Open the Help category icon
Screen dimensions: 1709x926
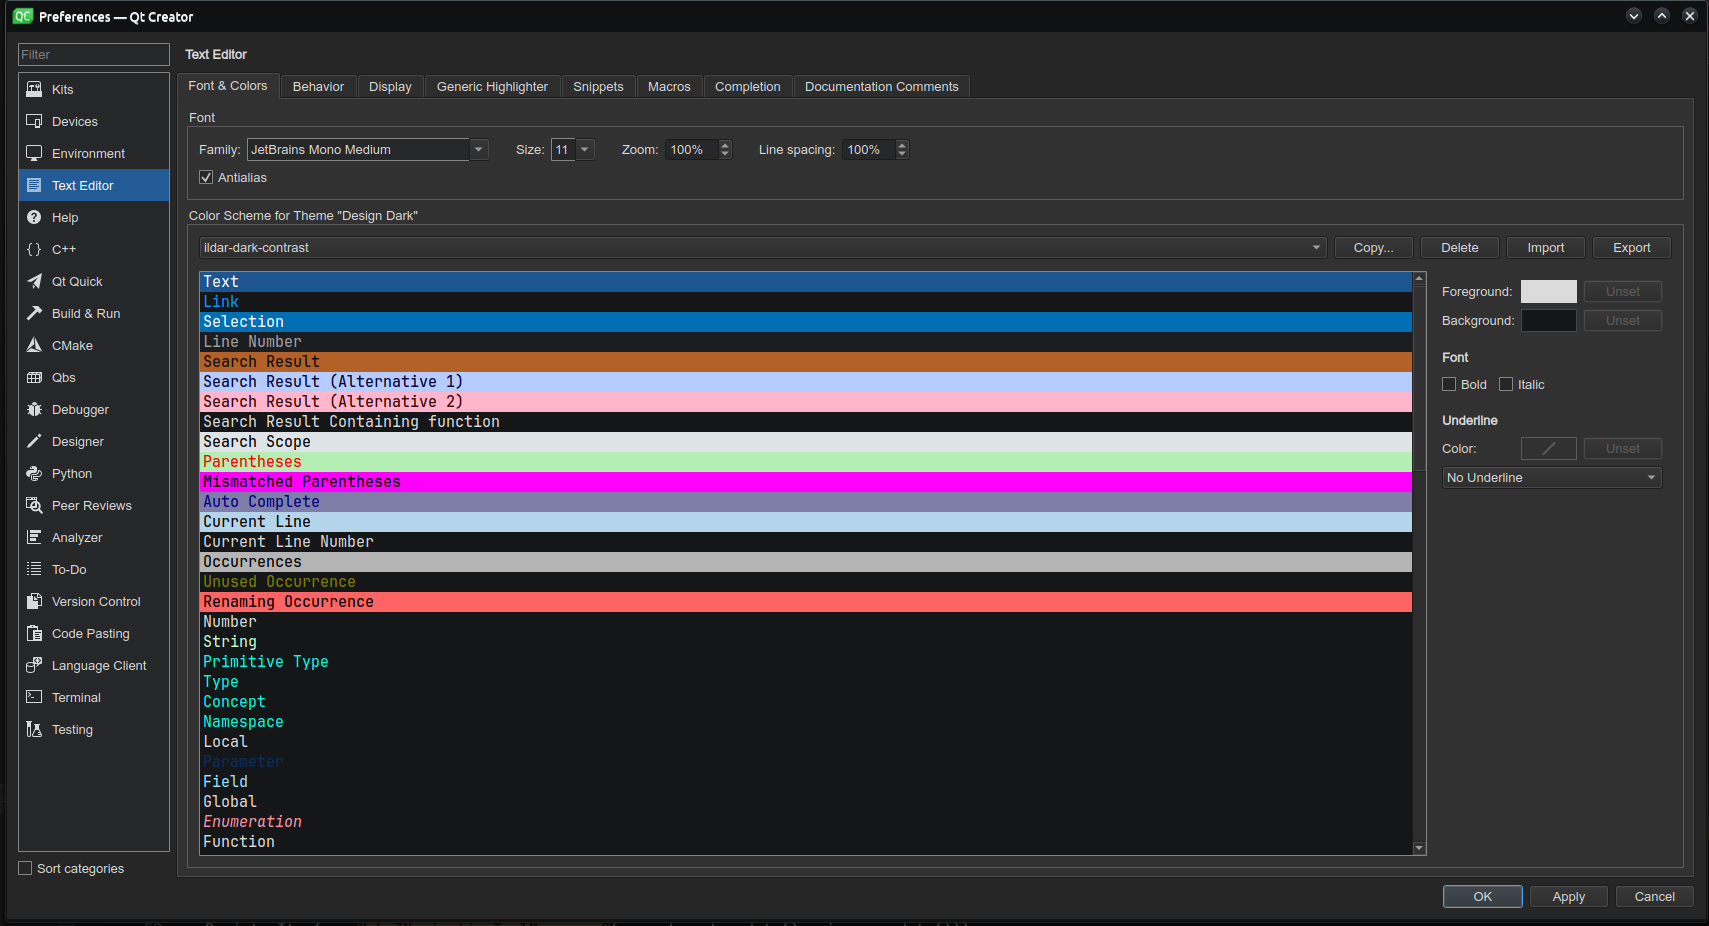pyautogui.click(x=34, y=217)
